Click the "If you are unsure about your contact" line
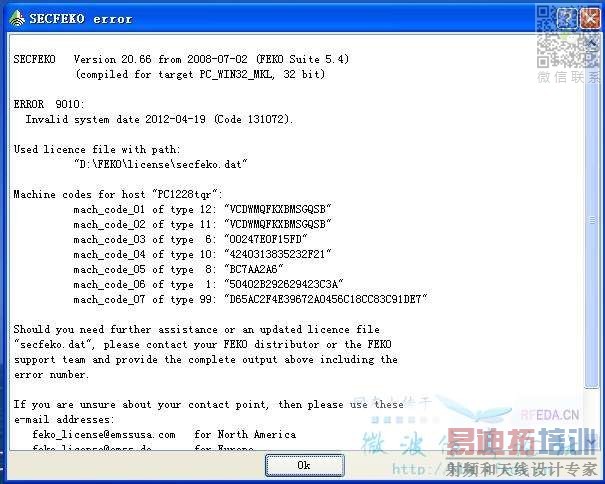The image size is (605, 484). (x=208, y=404)
